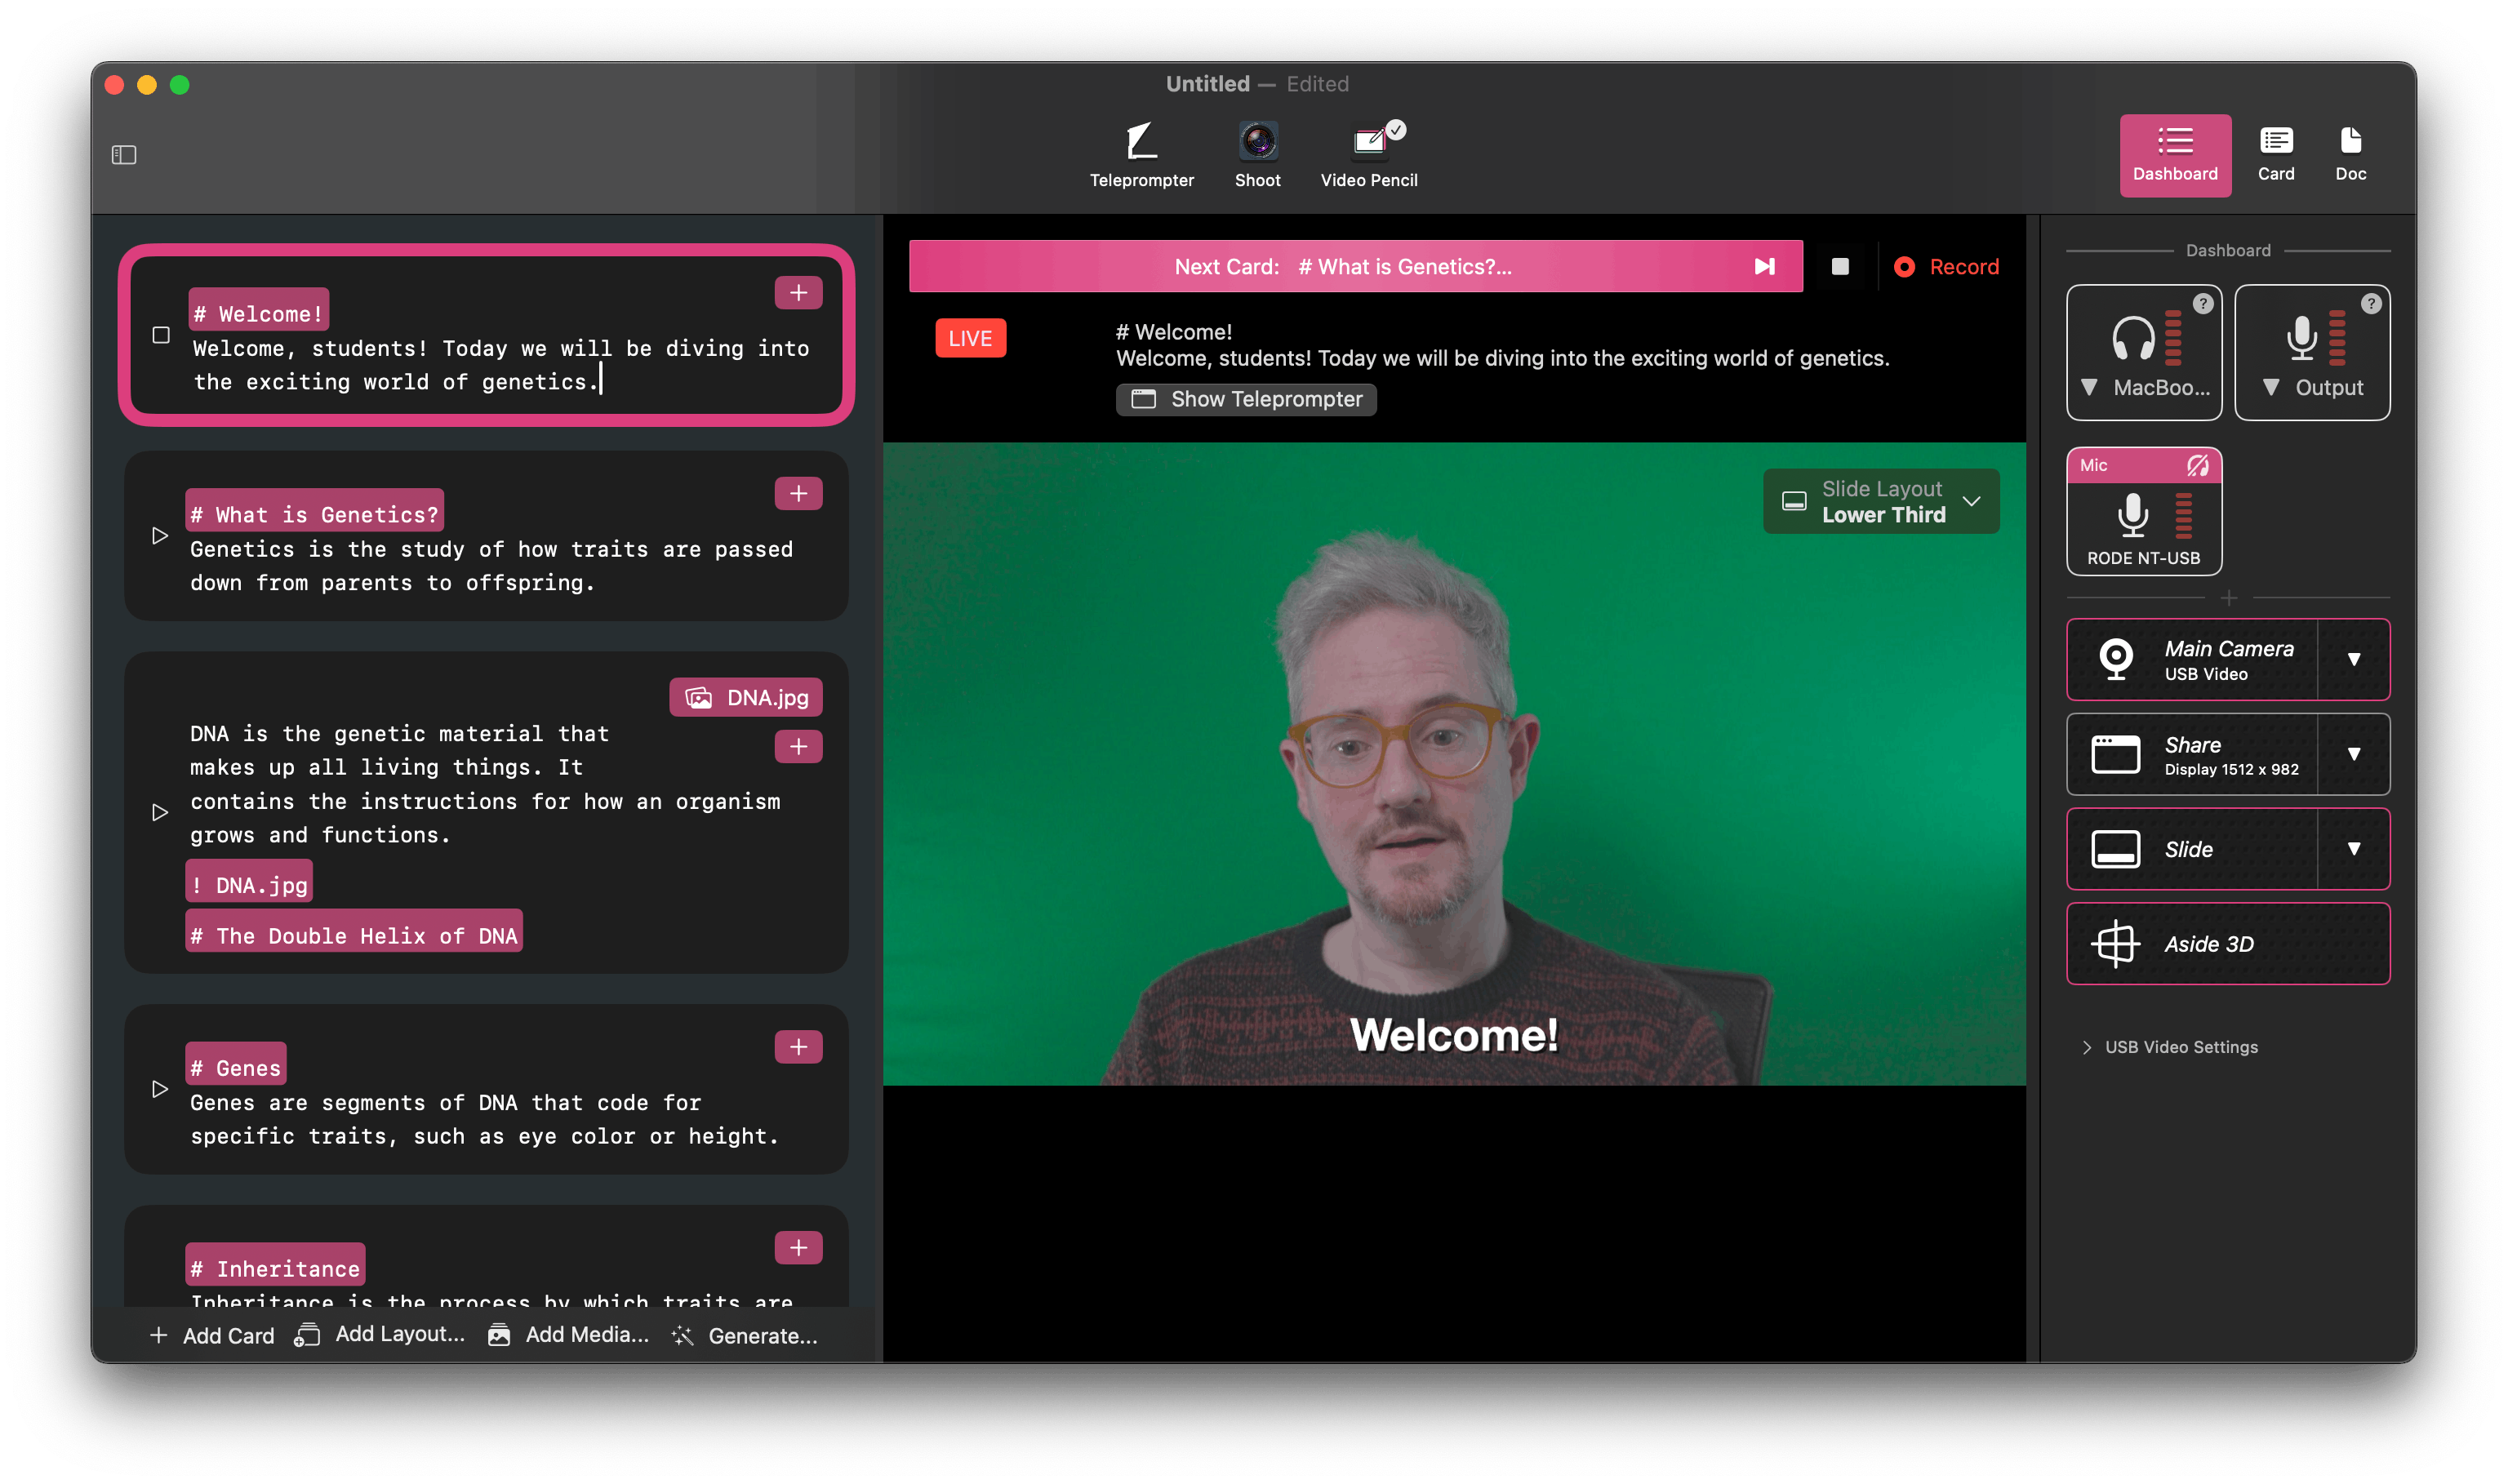Start recording with Record button

1946,267
